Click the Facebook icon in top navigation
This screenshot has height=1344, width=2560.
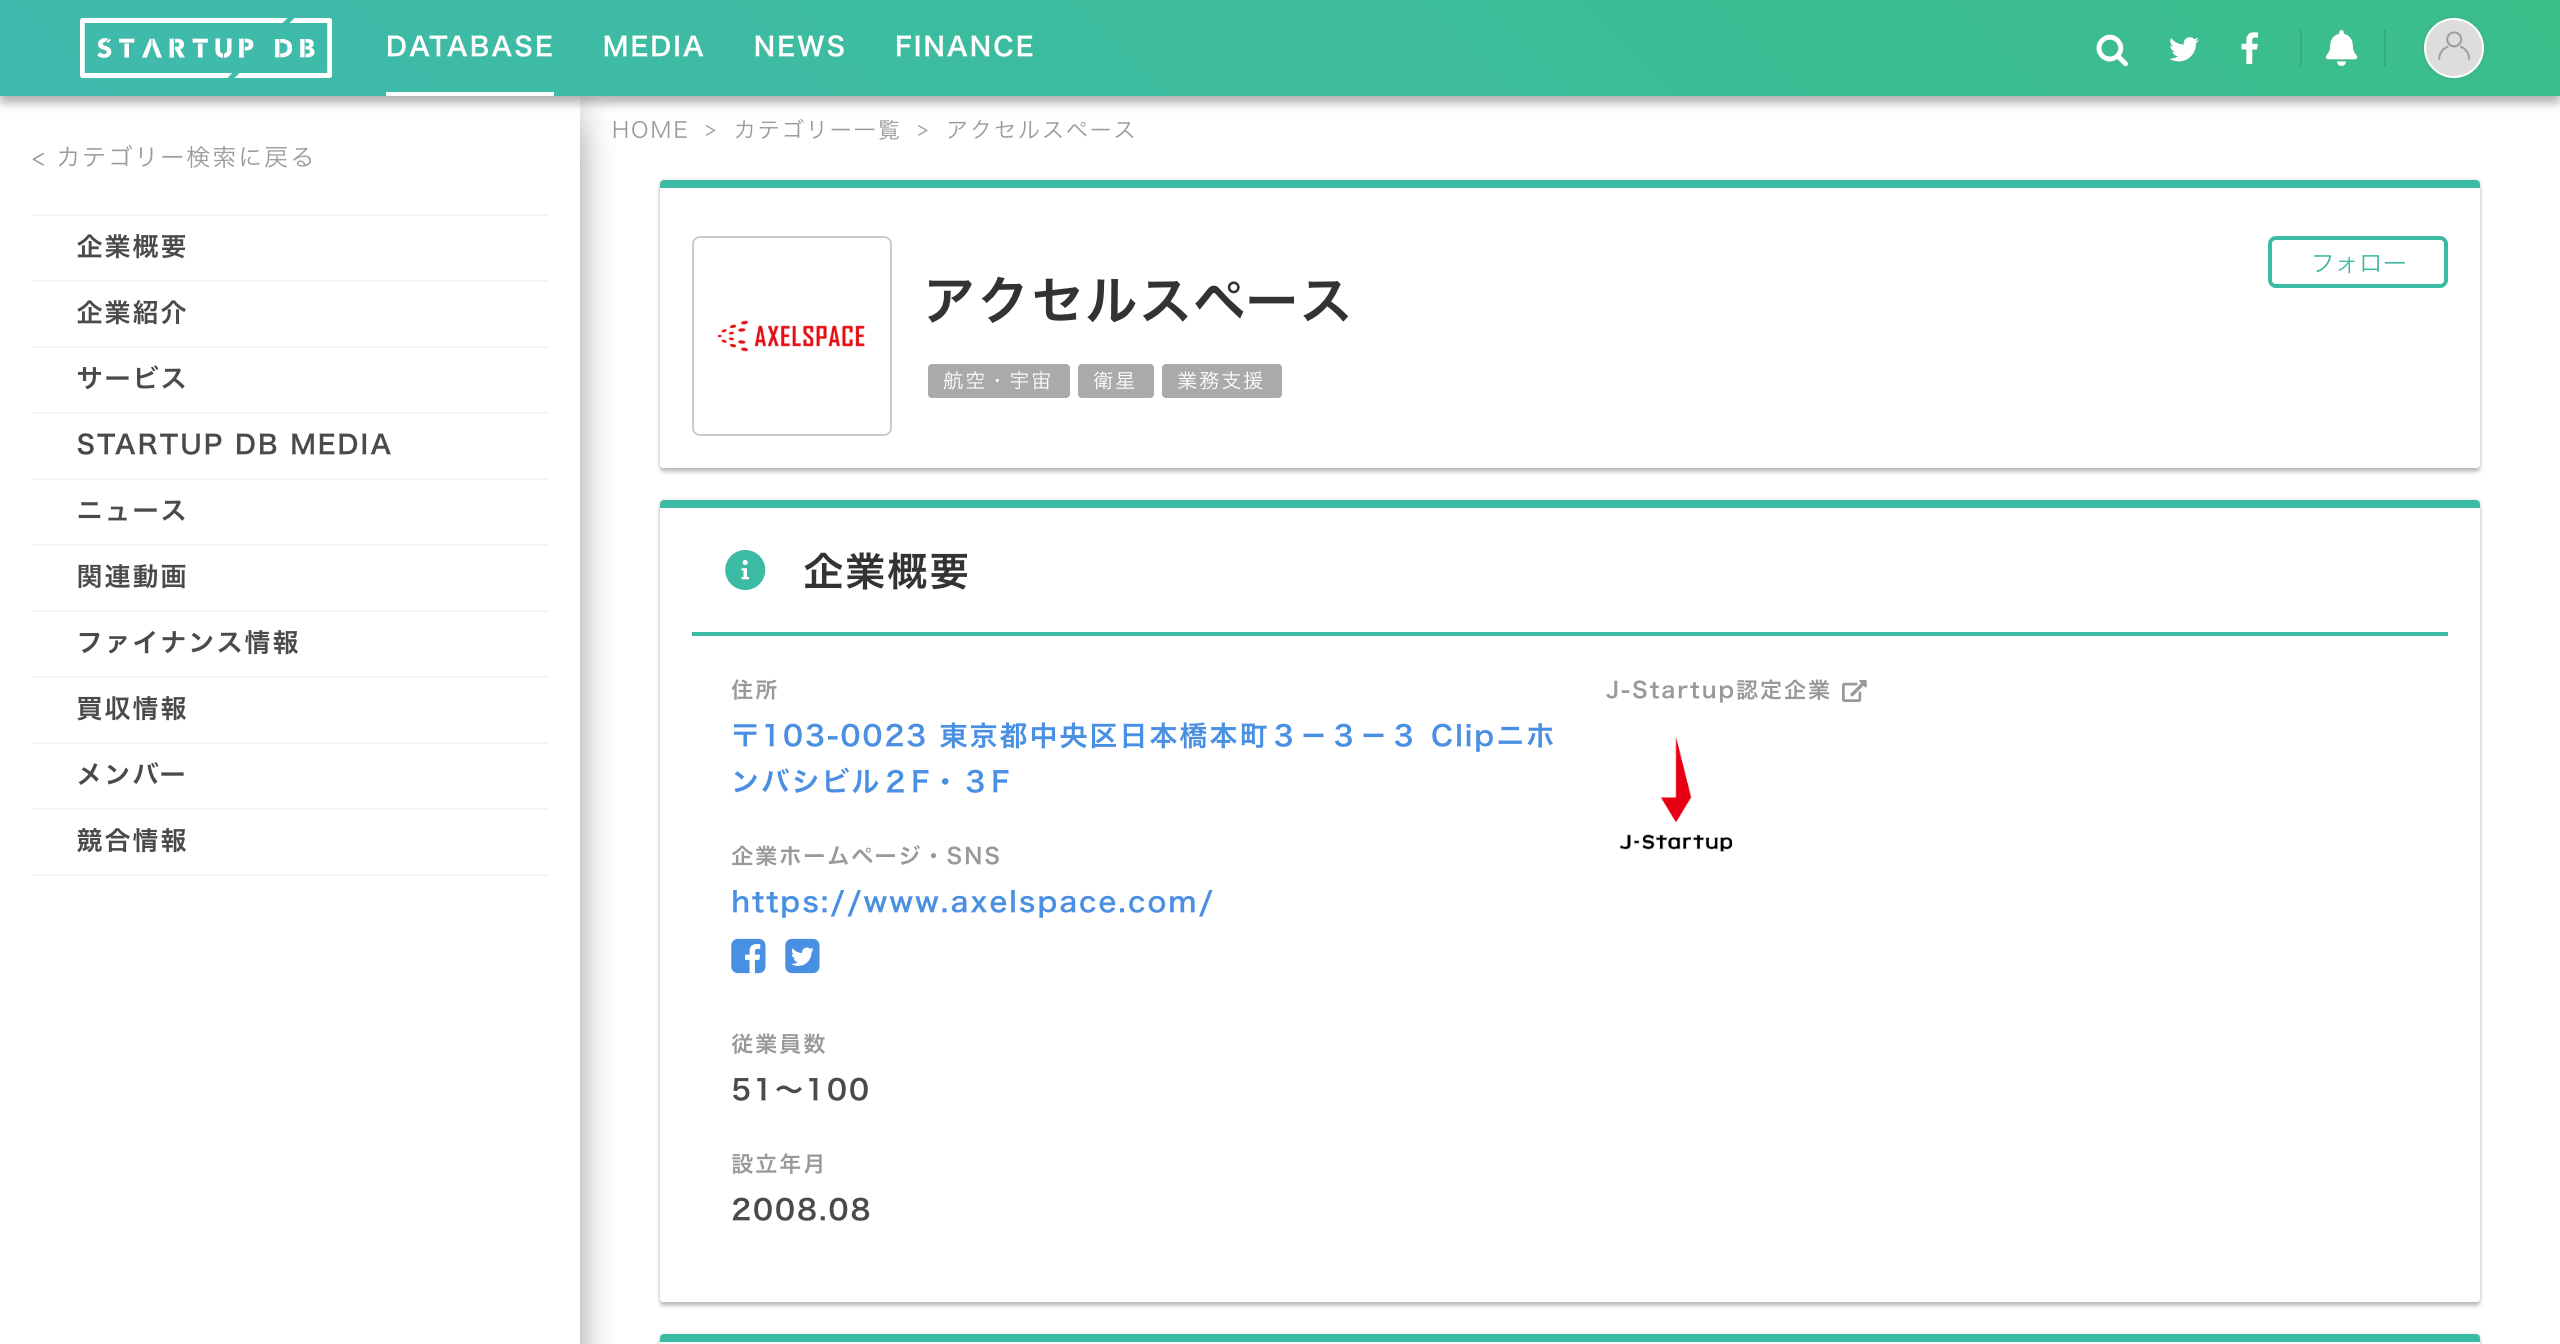[2250, 49]
